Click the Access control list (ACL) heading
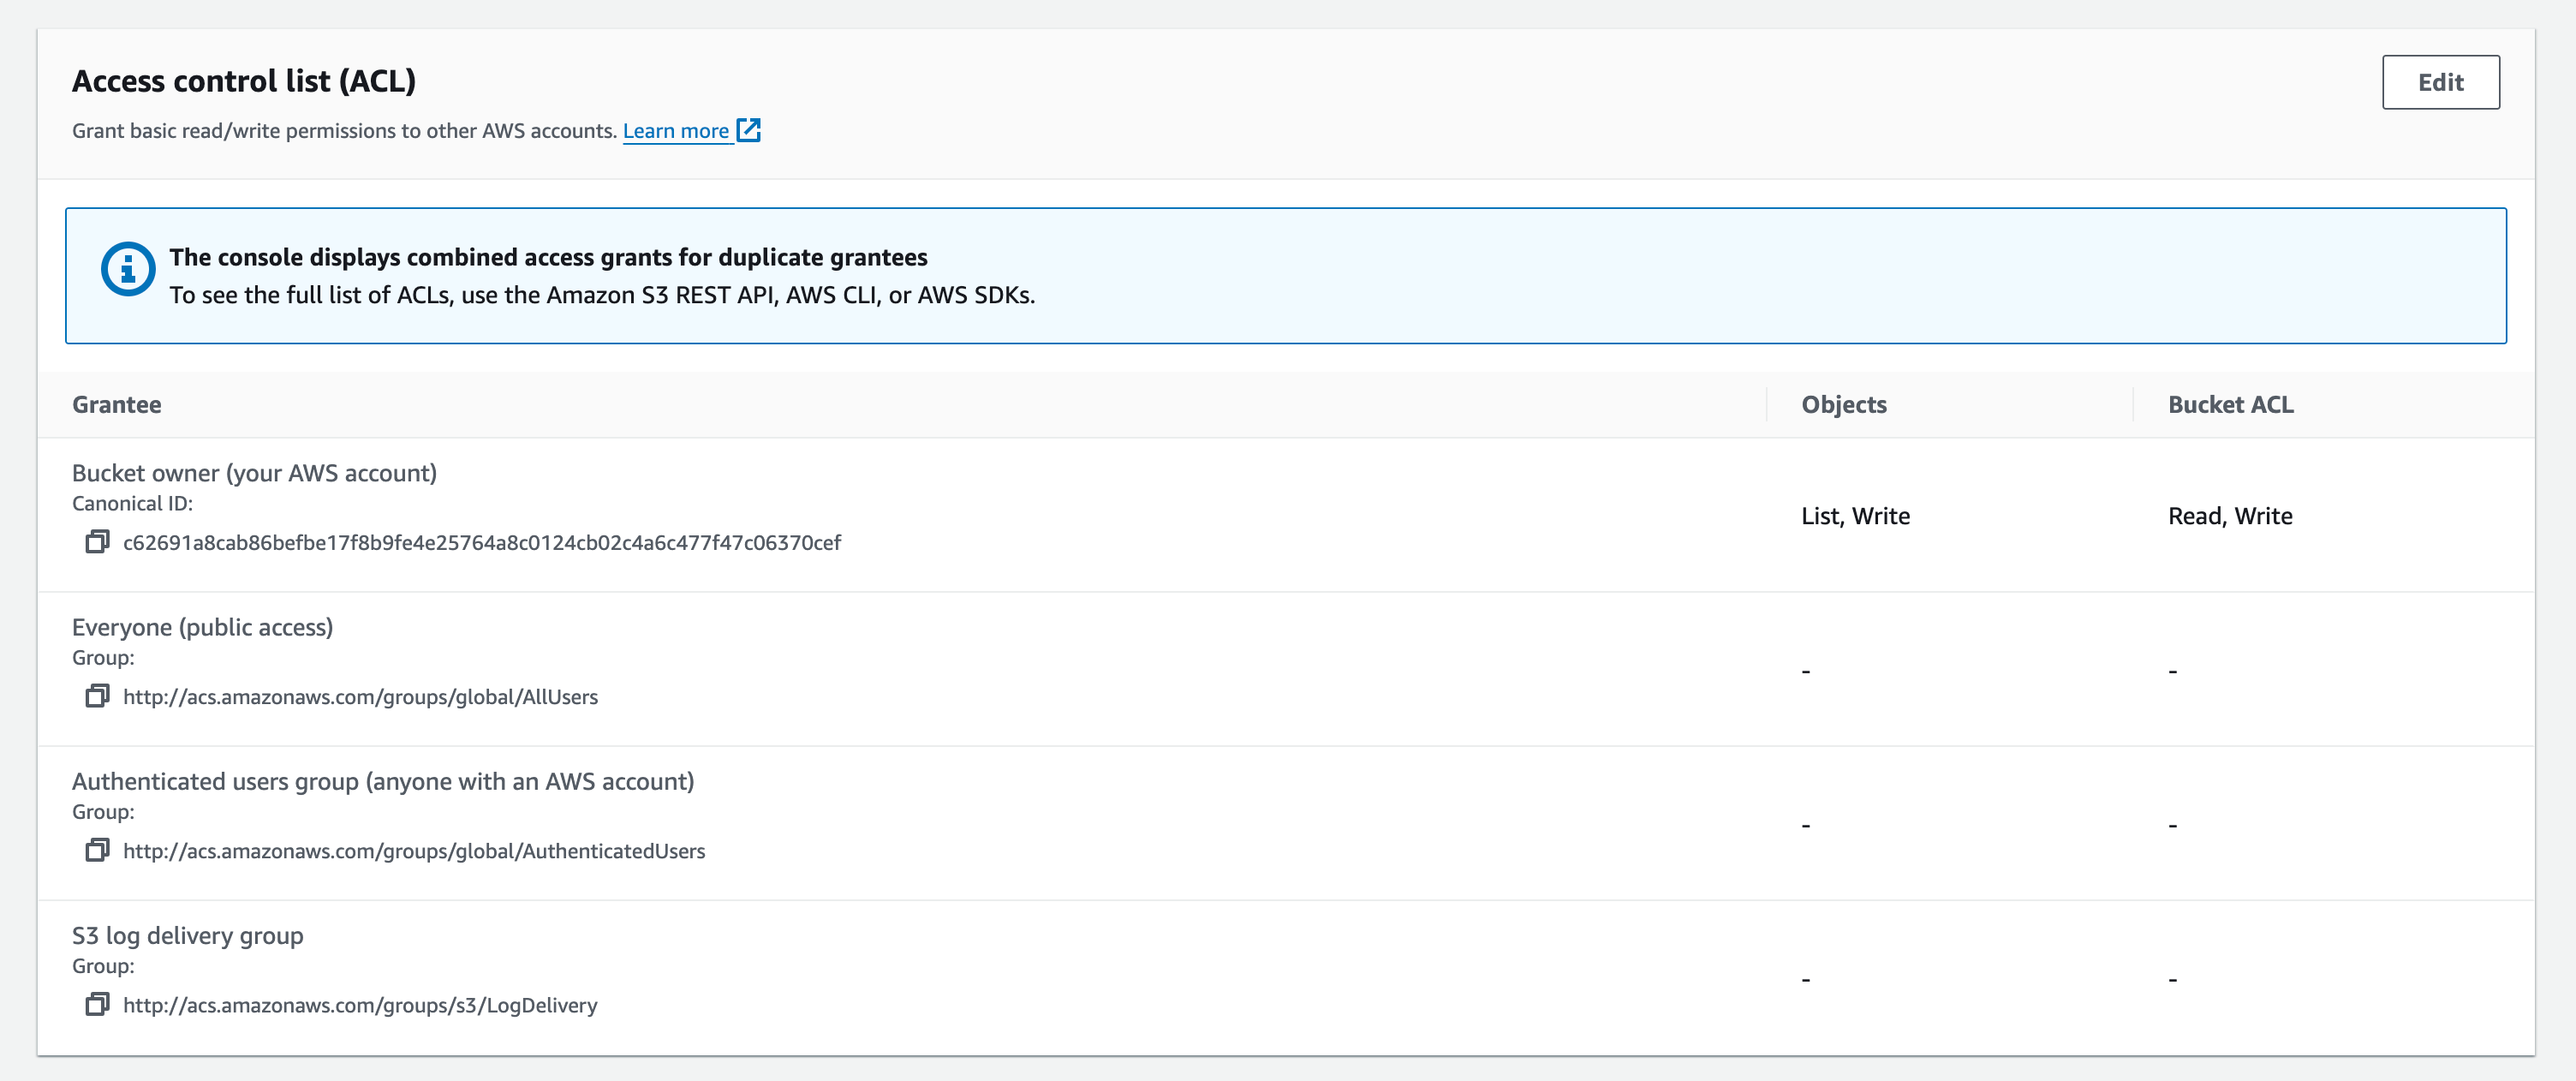Image resolution: width=2576 pixels, height=1081 pixels. point(244,81)
